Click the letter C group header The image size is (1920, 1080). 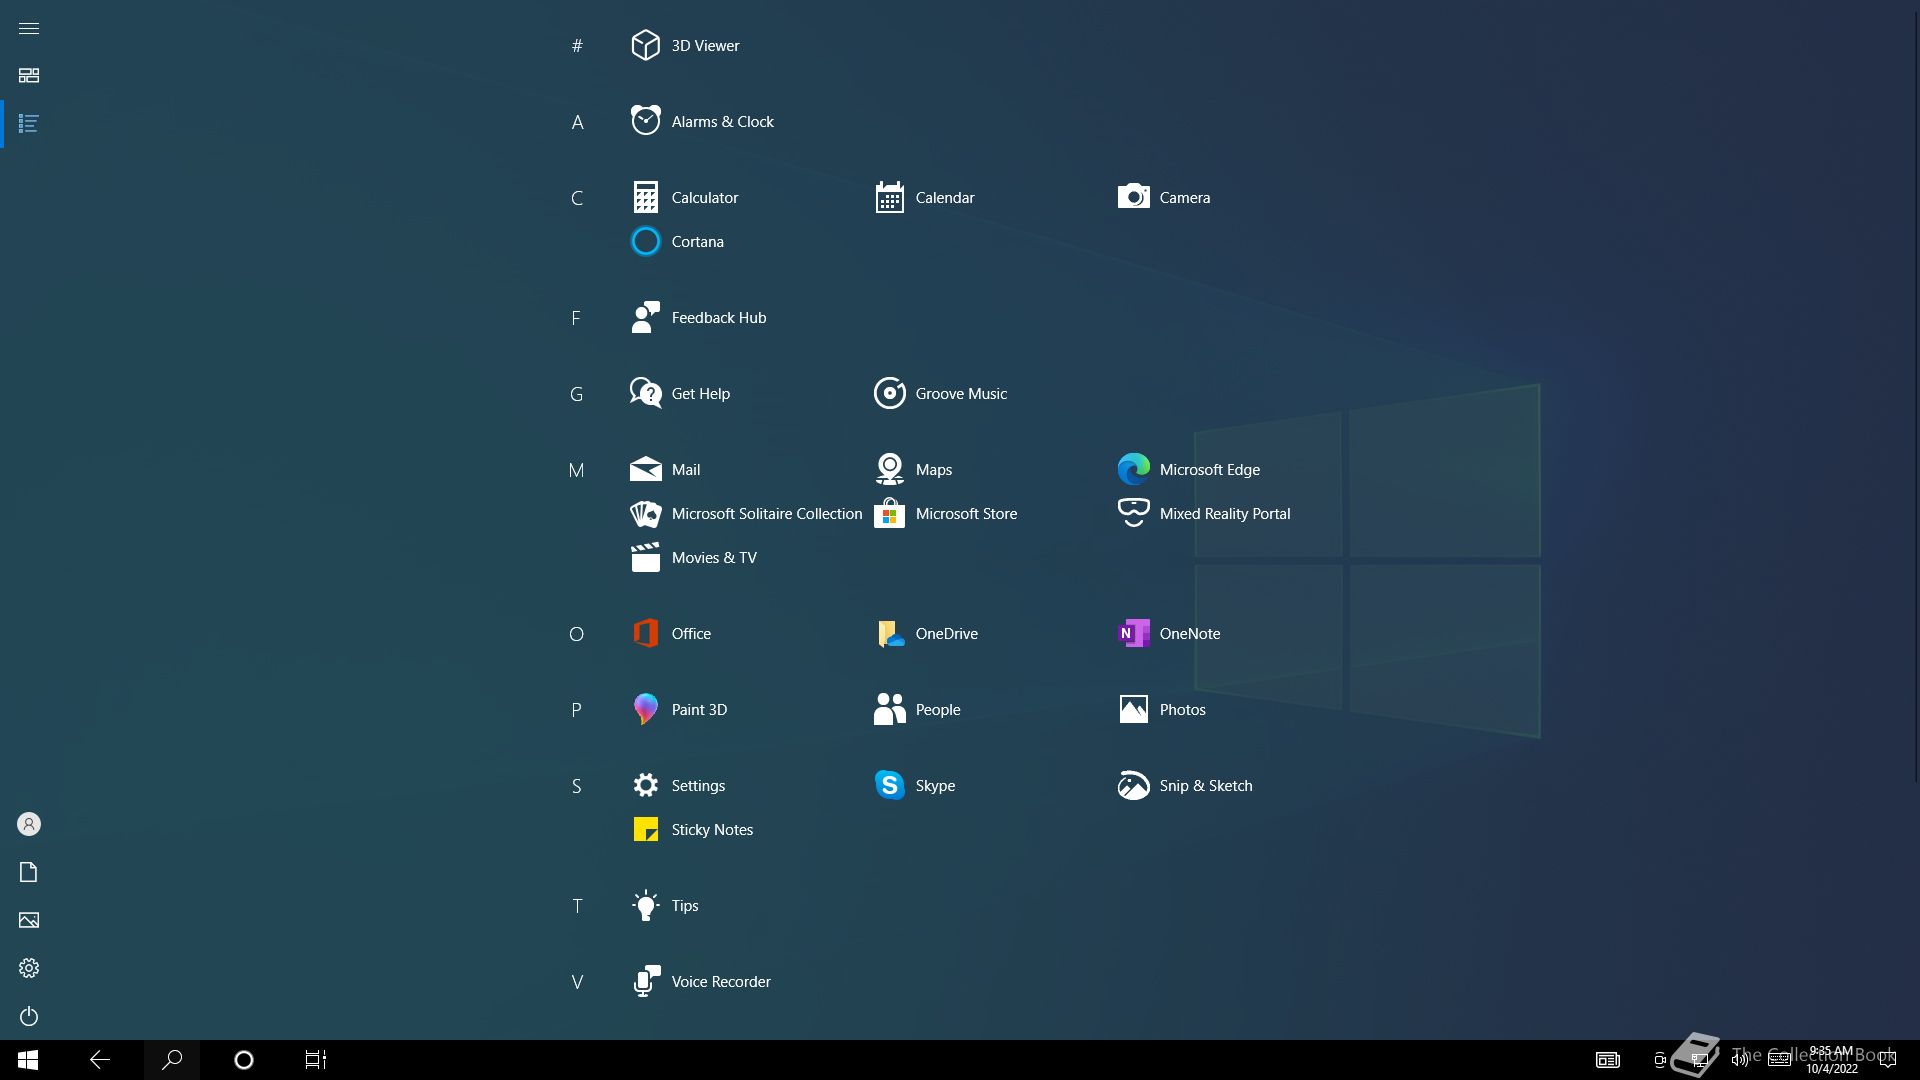click(577, 198)
